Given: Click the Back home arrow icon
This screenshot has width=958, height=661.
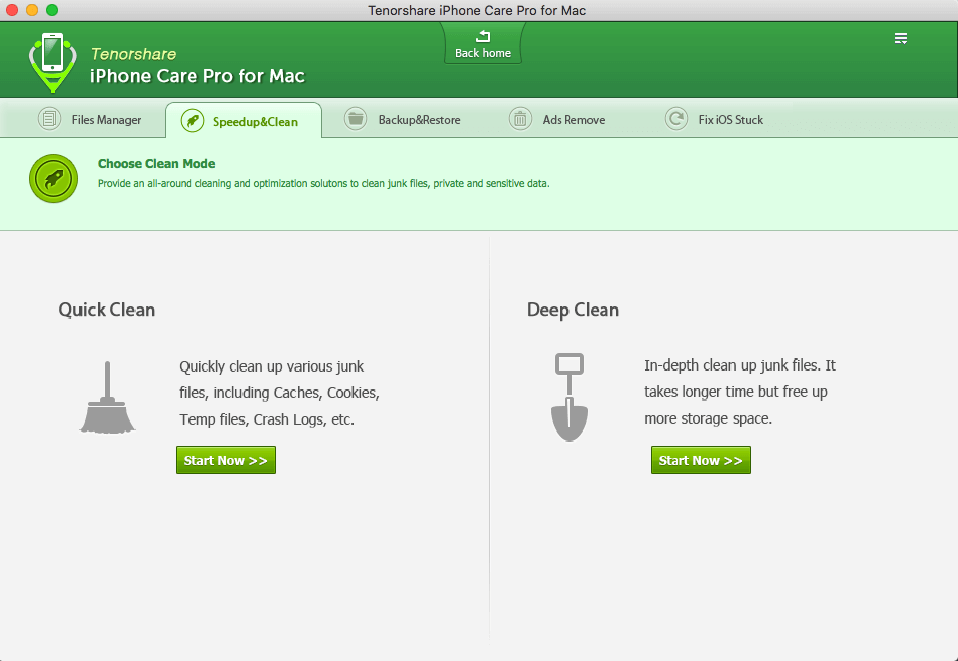Looking at the screenshot, I should click(x=483, y=36).
